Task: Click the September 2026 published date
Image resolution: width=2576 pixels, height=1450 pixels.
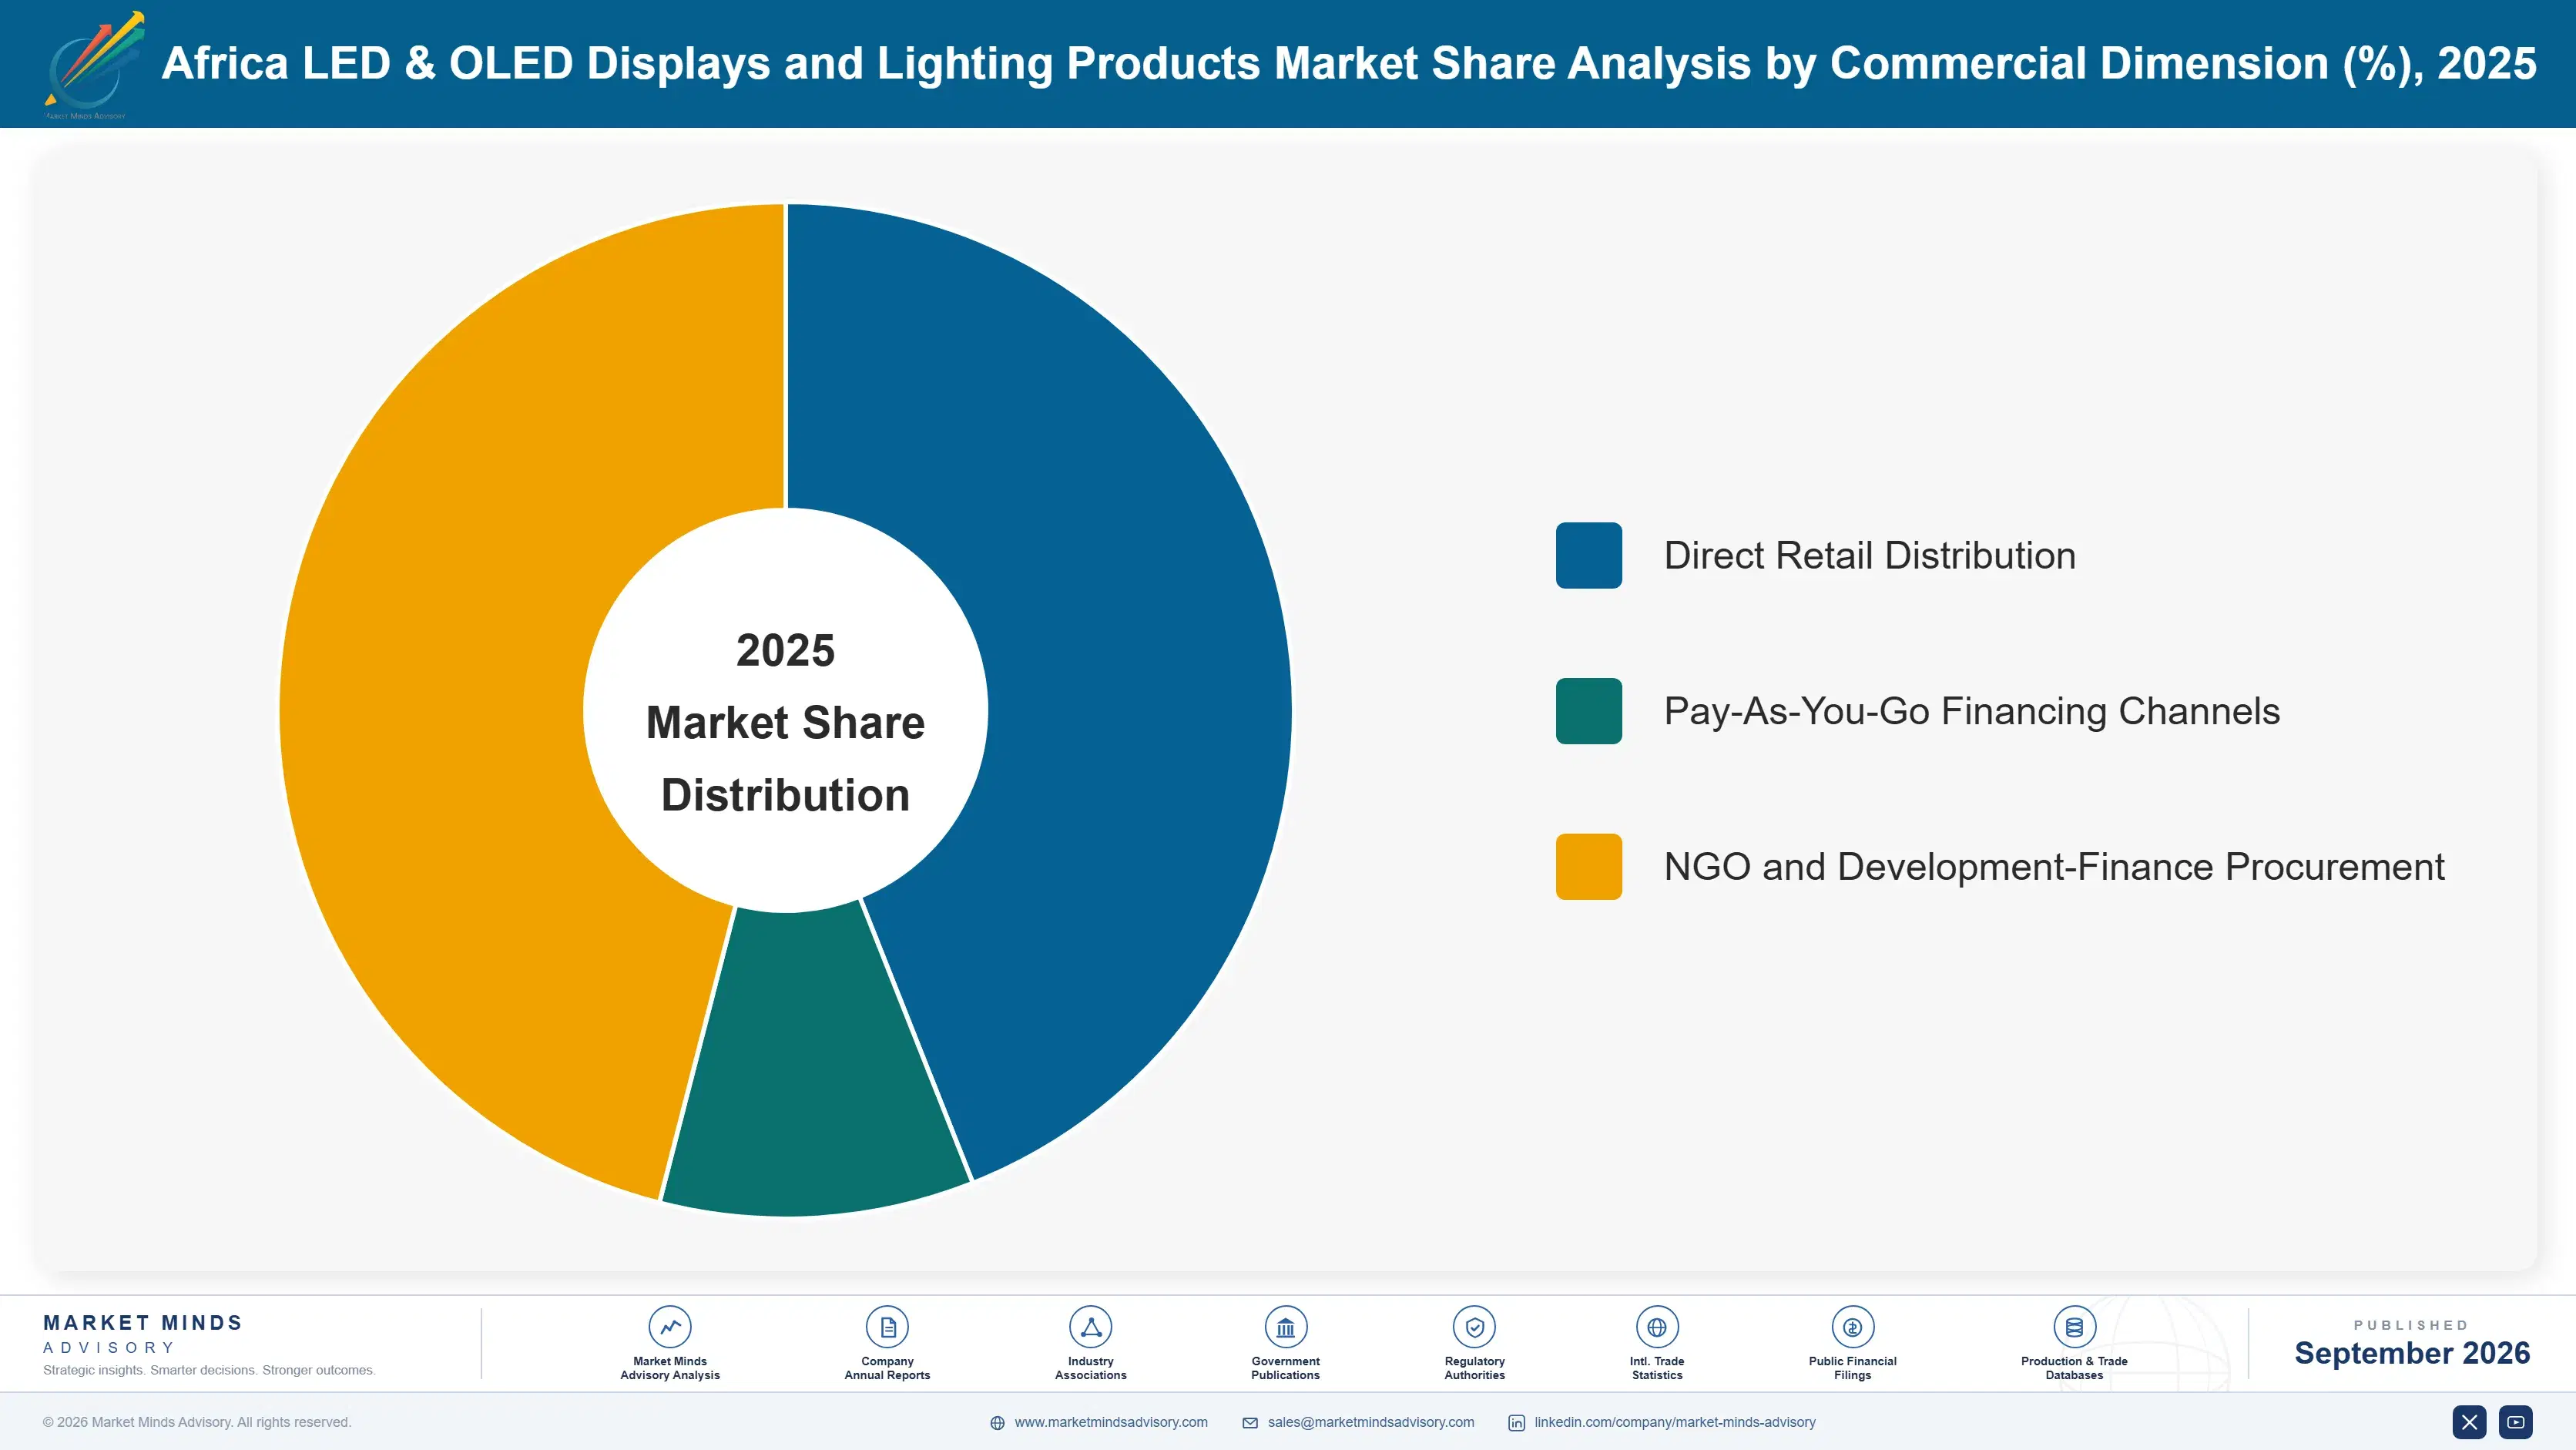Action: coord(2411,1353)
